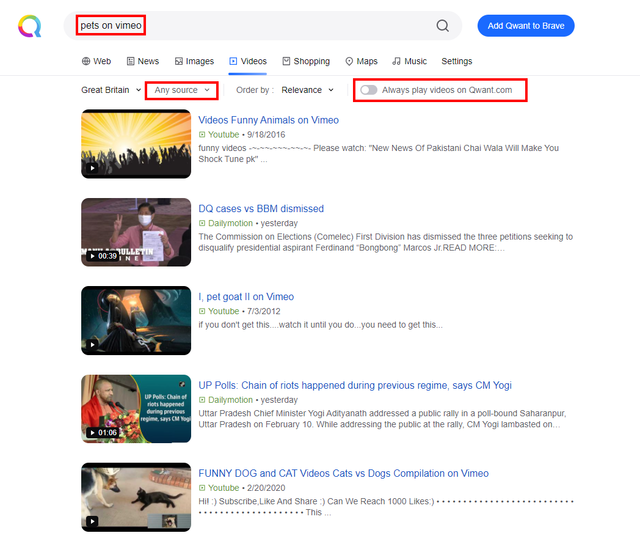Open FUNNY DOG and CAT Videos link
The height and width of the screenshot is (544, 640).
pyautogui.click(x=343, y=473)
